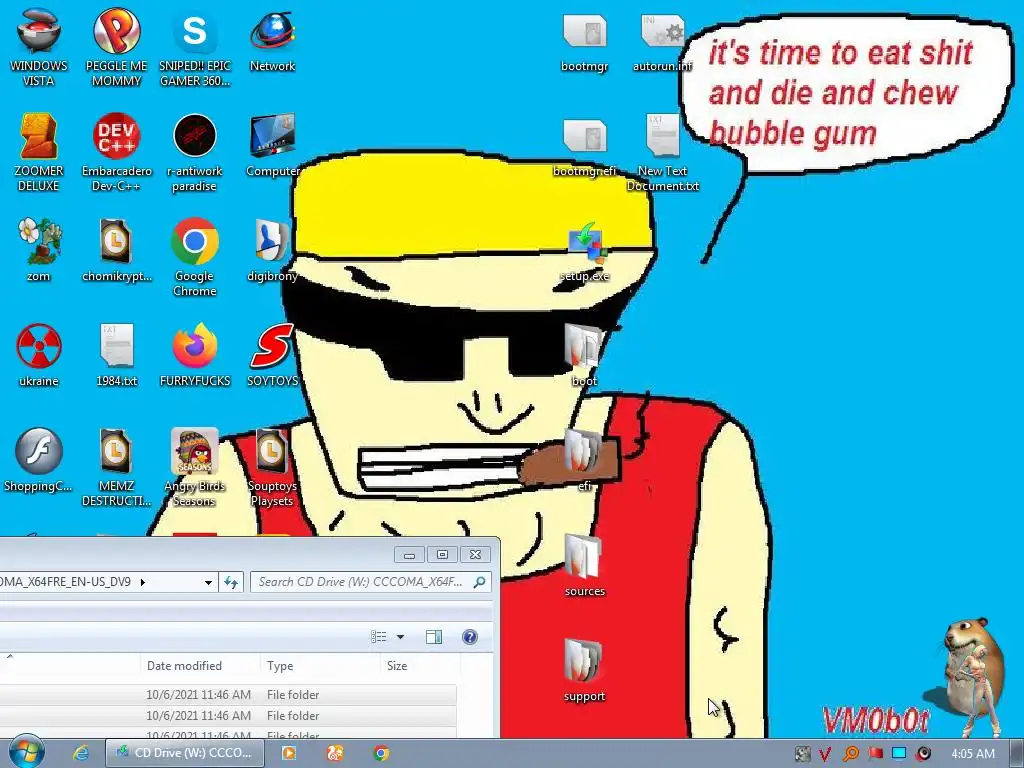The image size is (1024, 768).
Task: Select the sources folder on desktop
Action: point(584,566)
